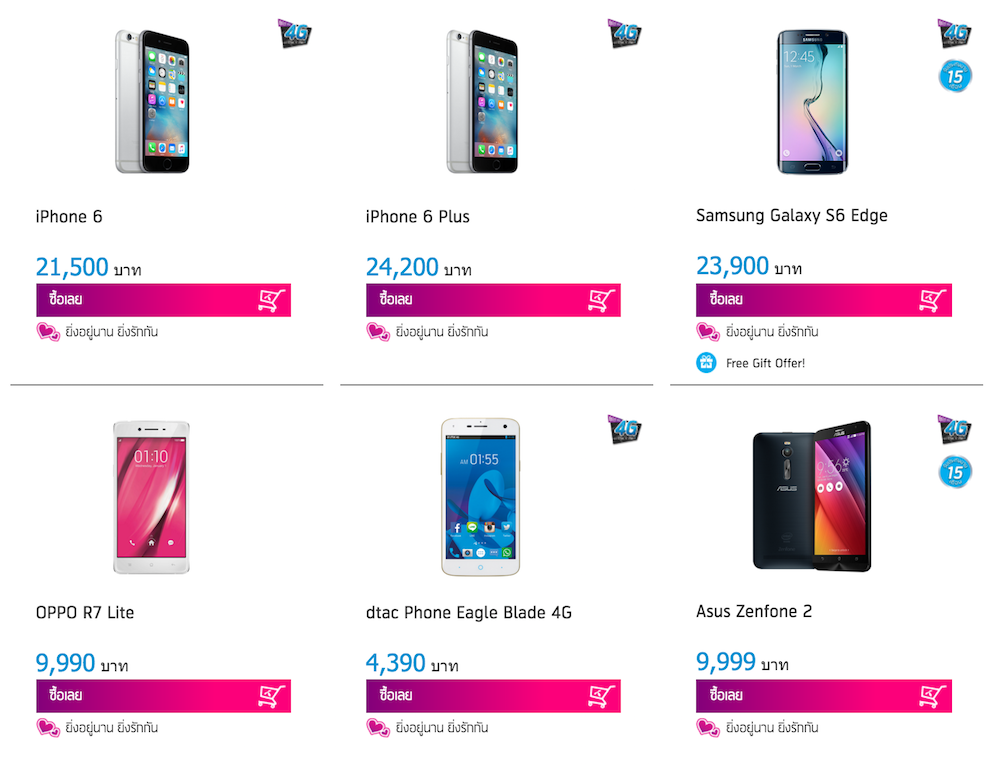Click the cart icon on Asus Zenfone 2 button
1000x775 pixels.
tap(932, 695)
